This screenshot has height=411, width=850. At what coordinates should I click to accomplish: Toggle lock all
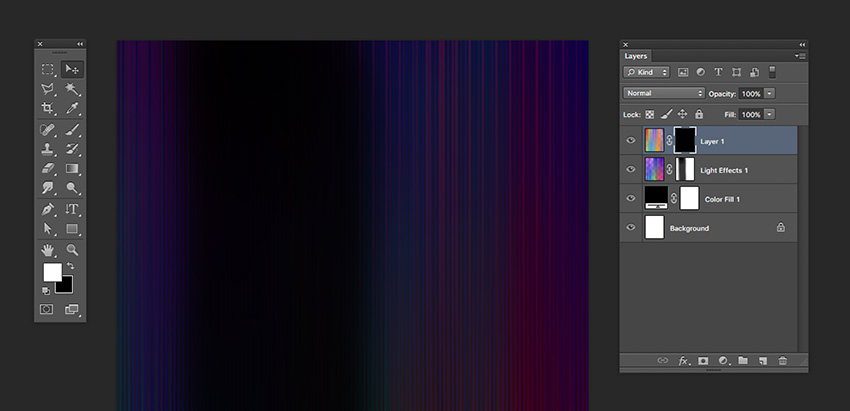pos(699,114)
